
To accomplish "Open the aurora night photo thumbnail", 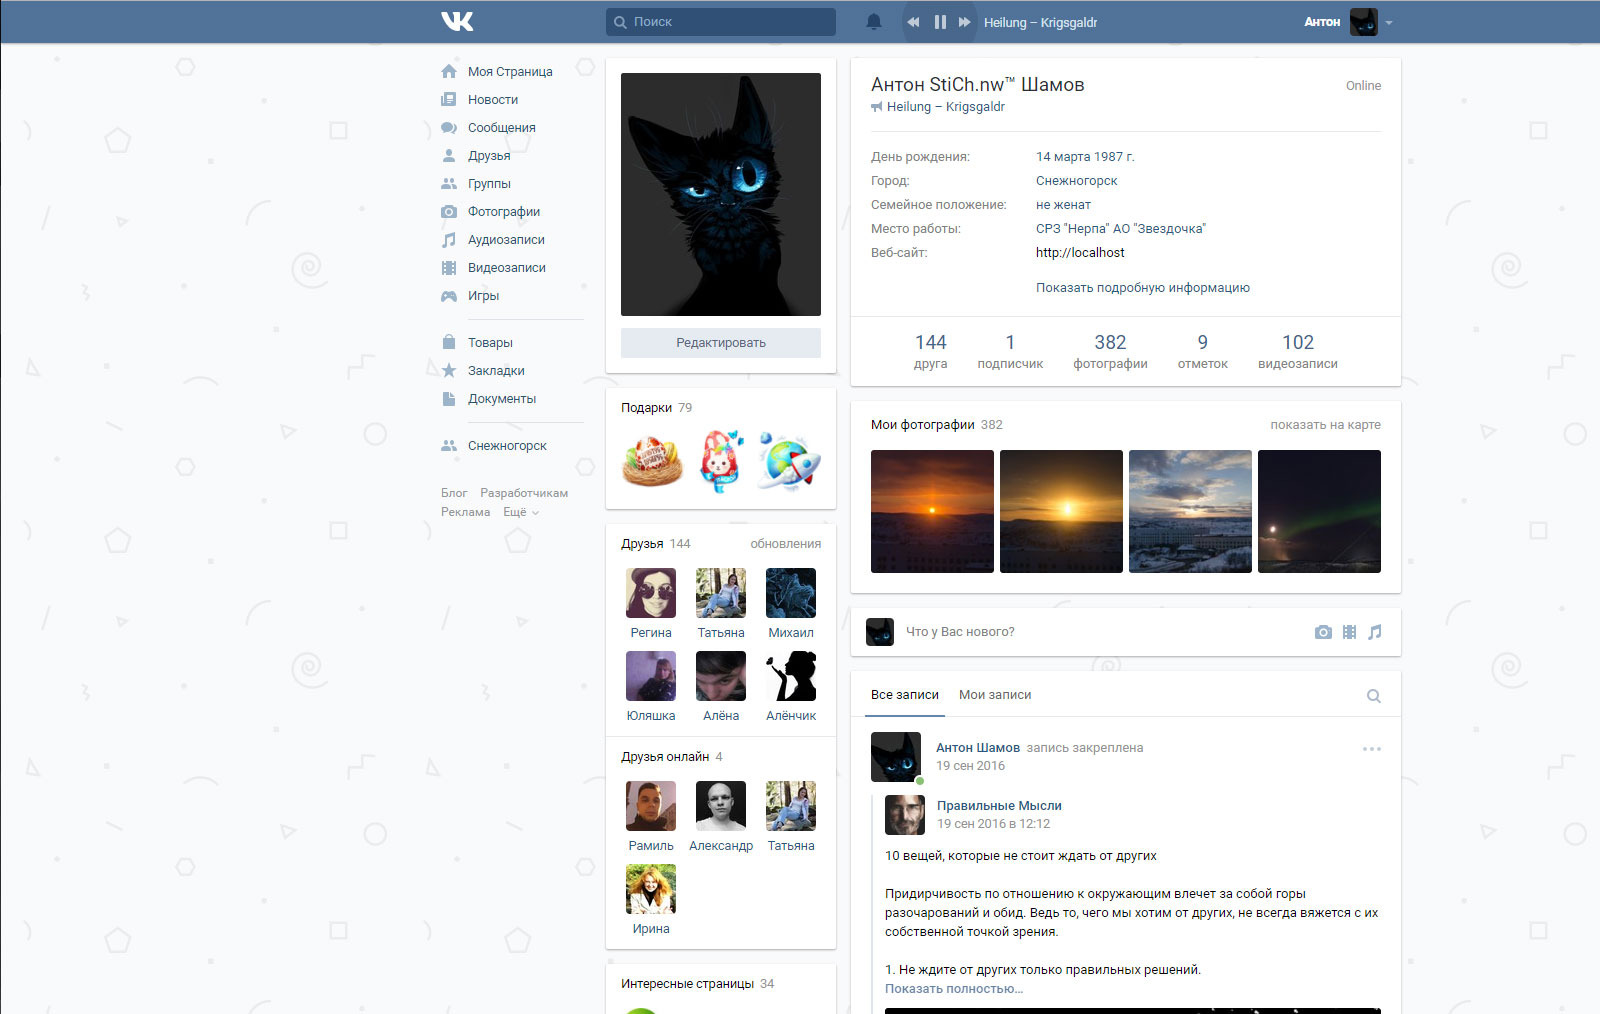I will click(1319, 511).
